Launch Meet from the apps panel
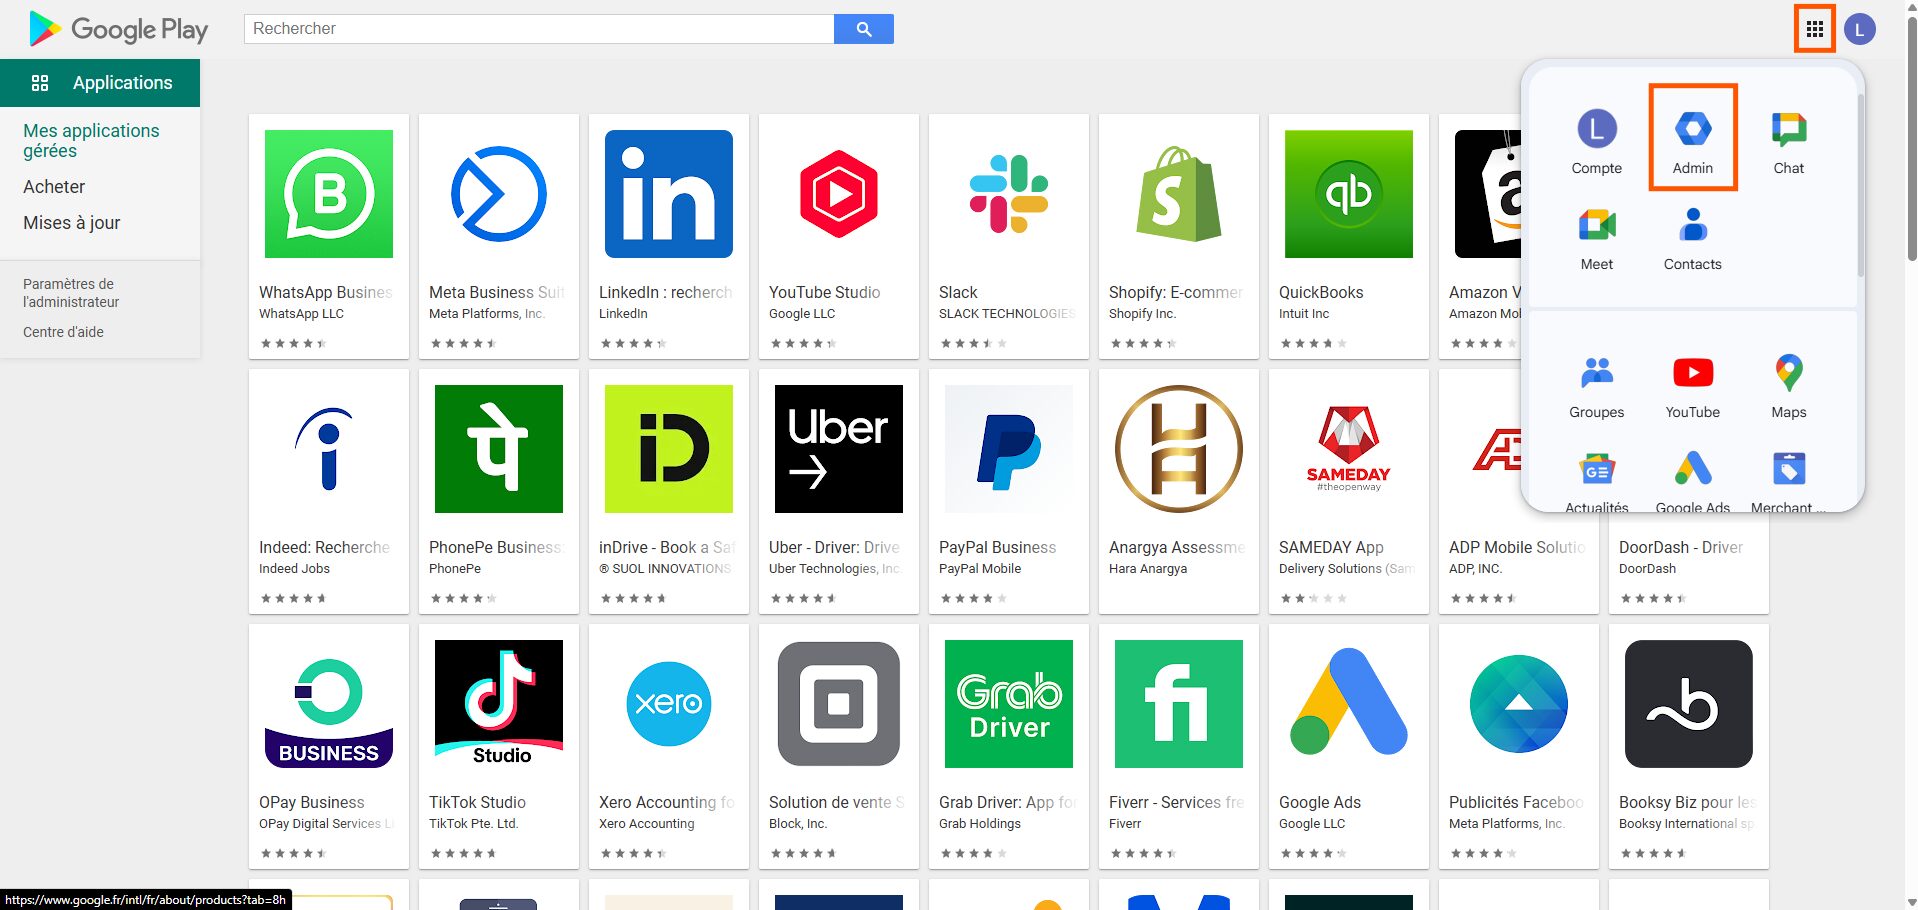This screenshot has width=1918, height=910. 1596,237
